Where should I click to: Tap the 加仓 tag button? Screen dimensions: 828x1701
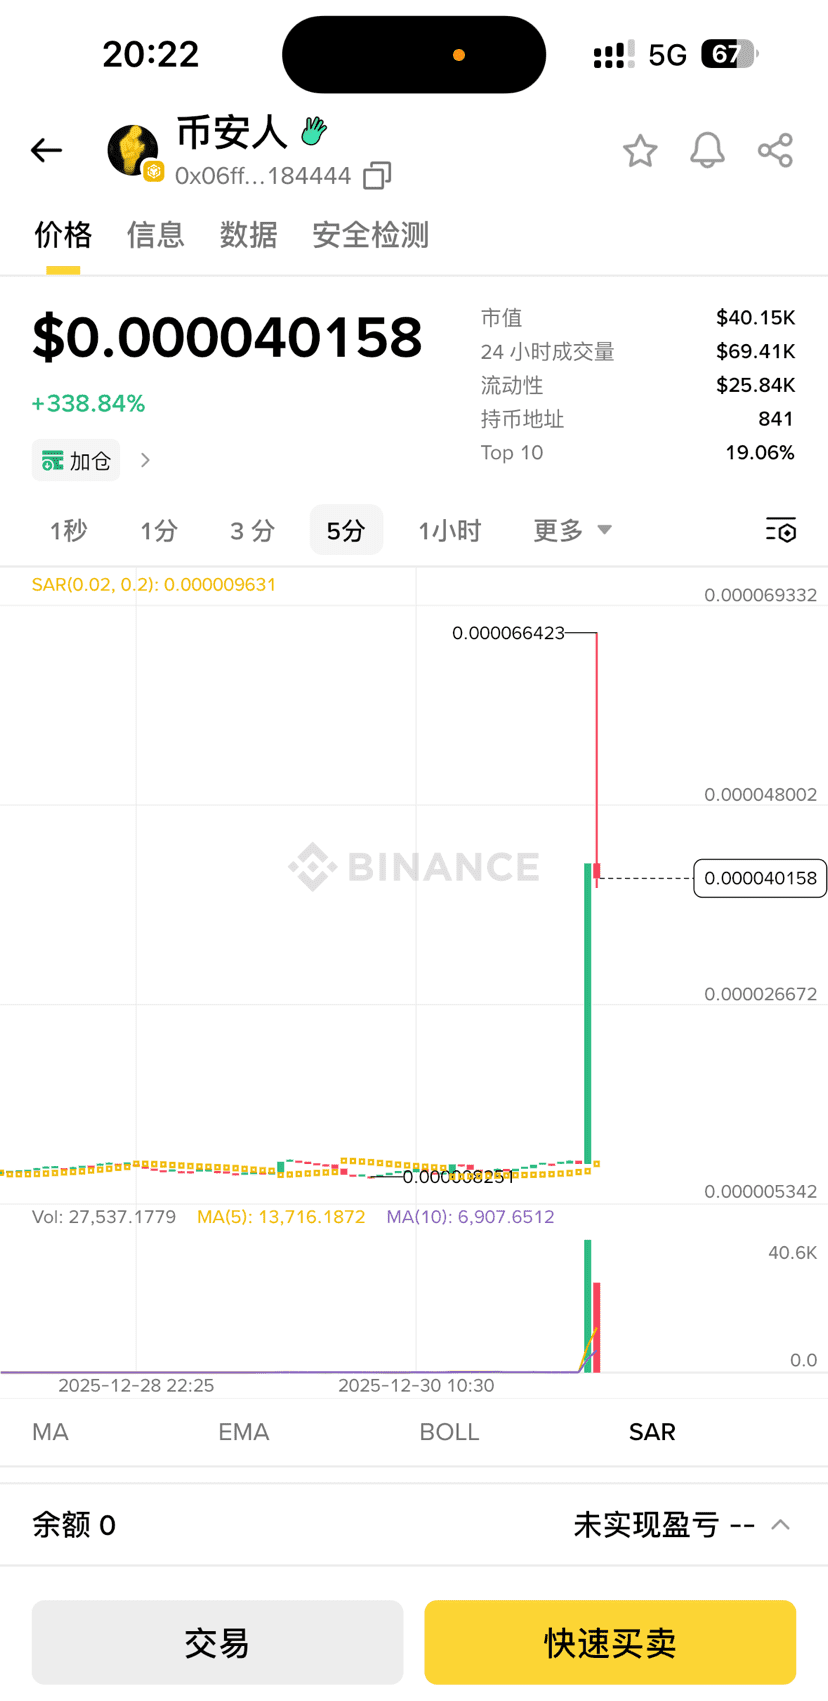click(x=76, y=460)
